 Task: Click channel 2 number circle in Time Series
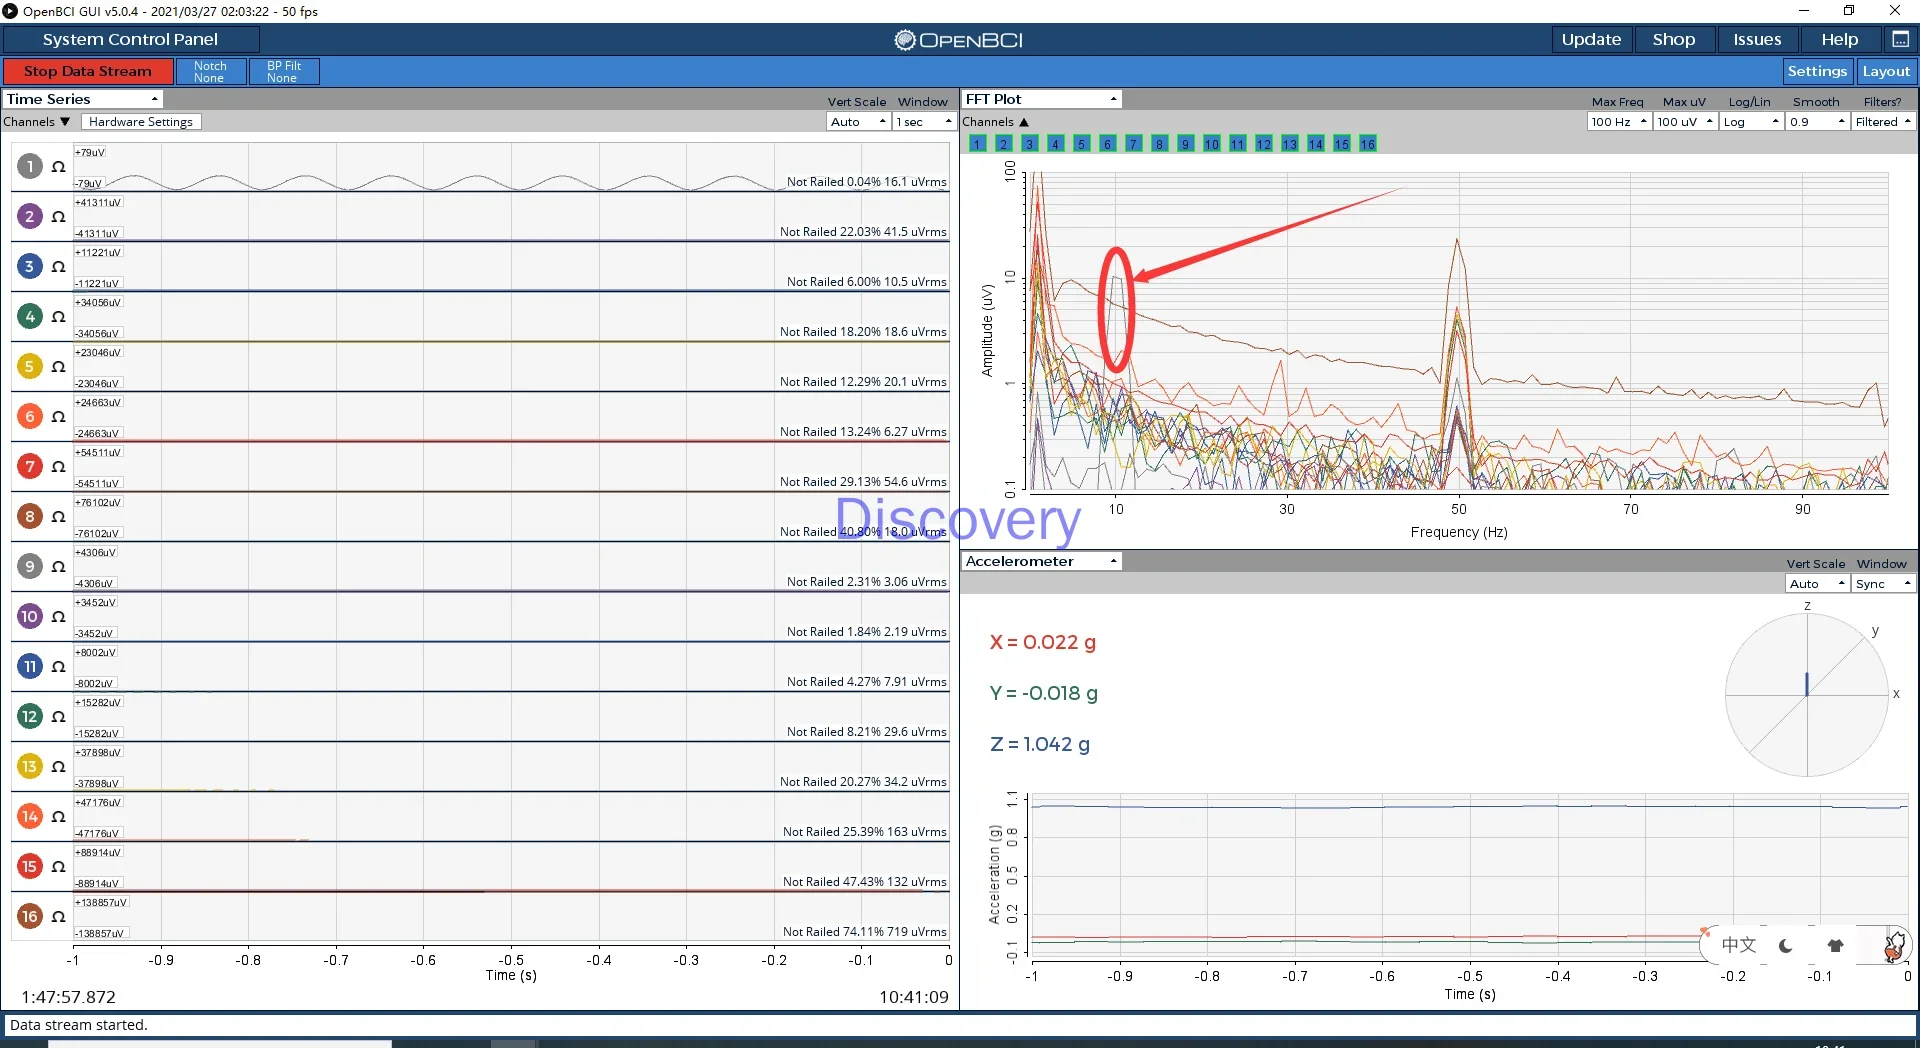click(x=30, y=216)
